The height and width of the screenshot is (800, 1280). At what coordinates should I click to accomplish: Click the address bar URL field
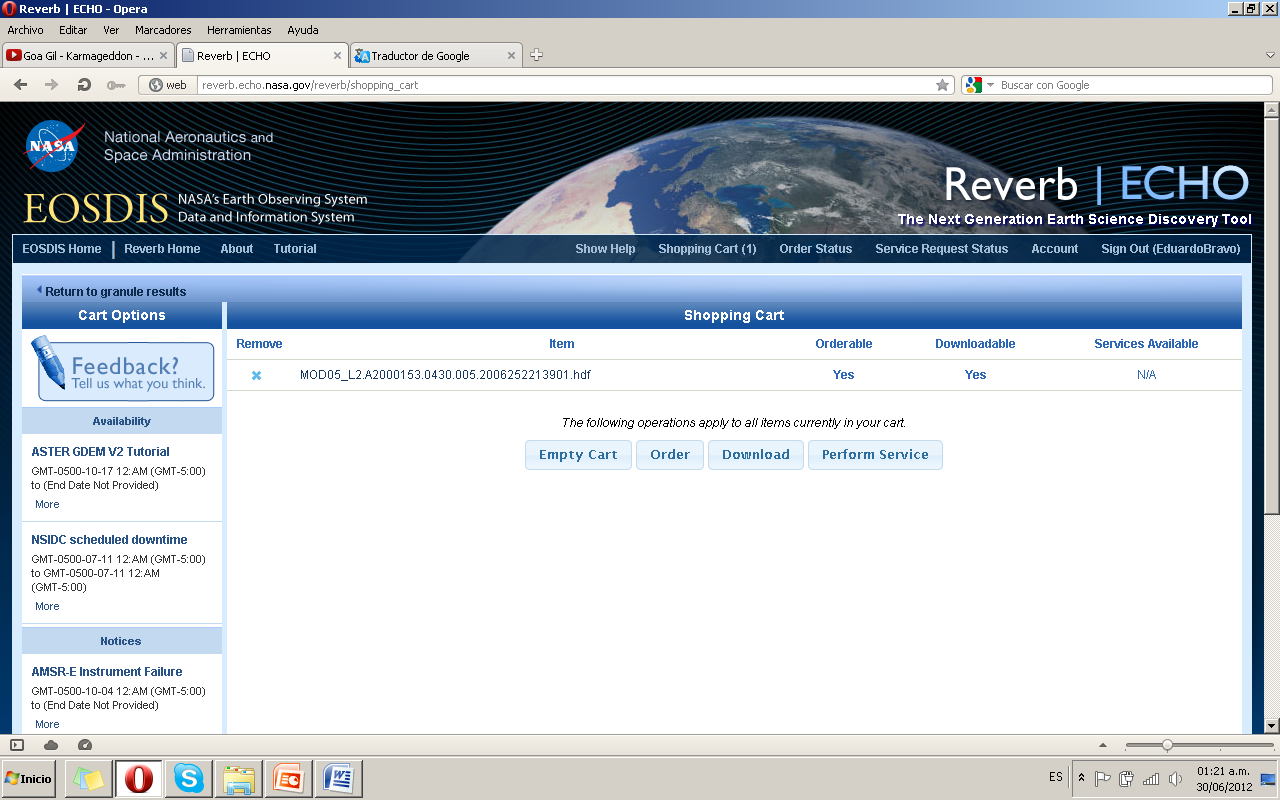[565, 85]
